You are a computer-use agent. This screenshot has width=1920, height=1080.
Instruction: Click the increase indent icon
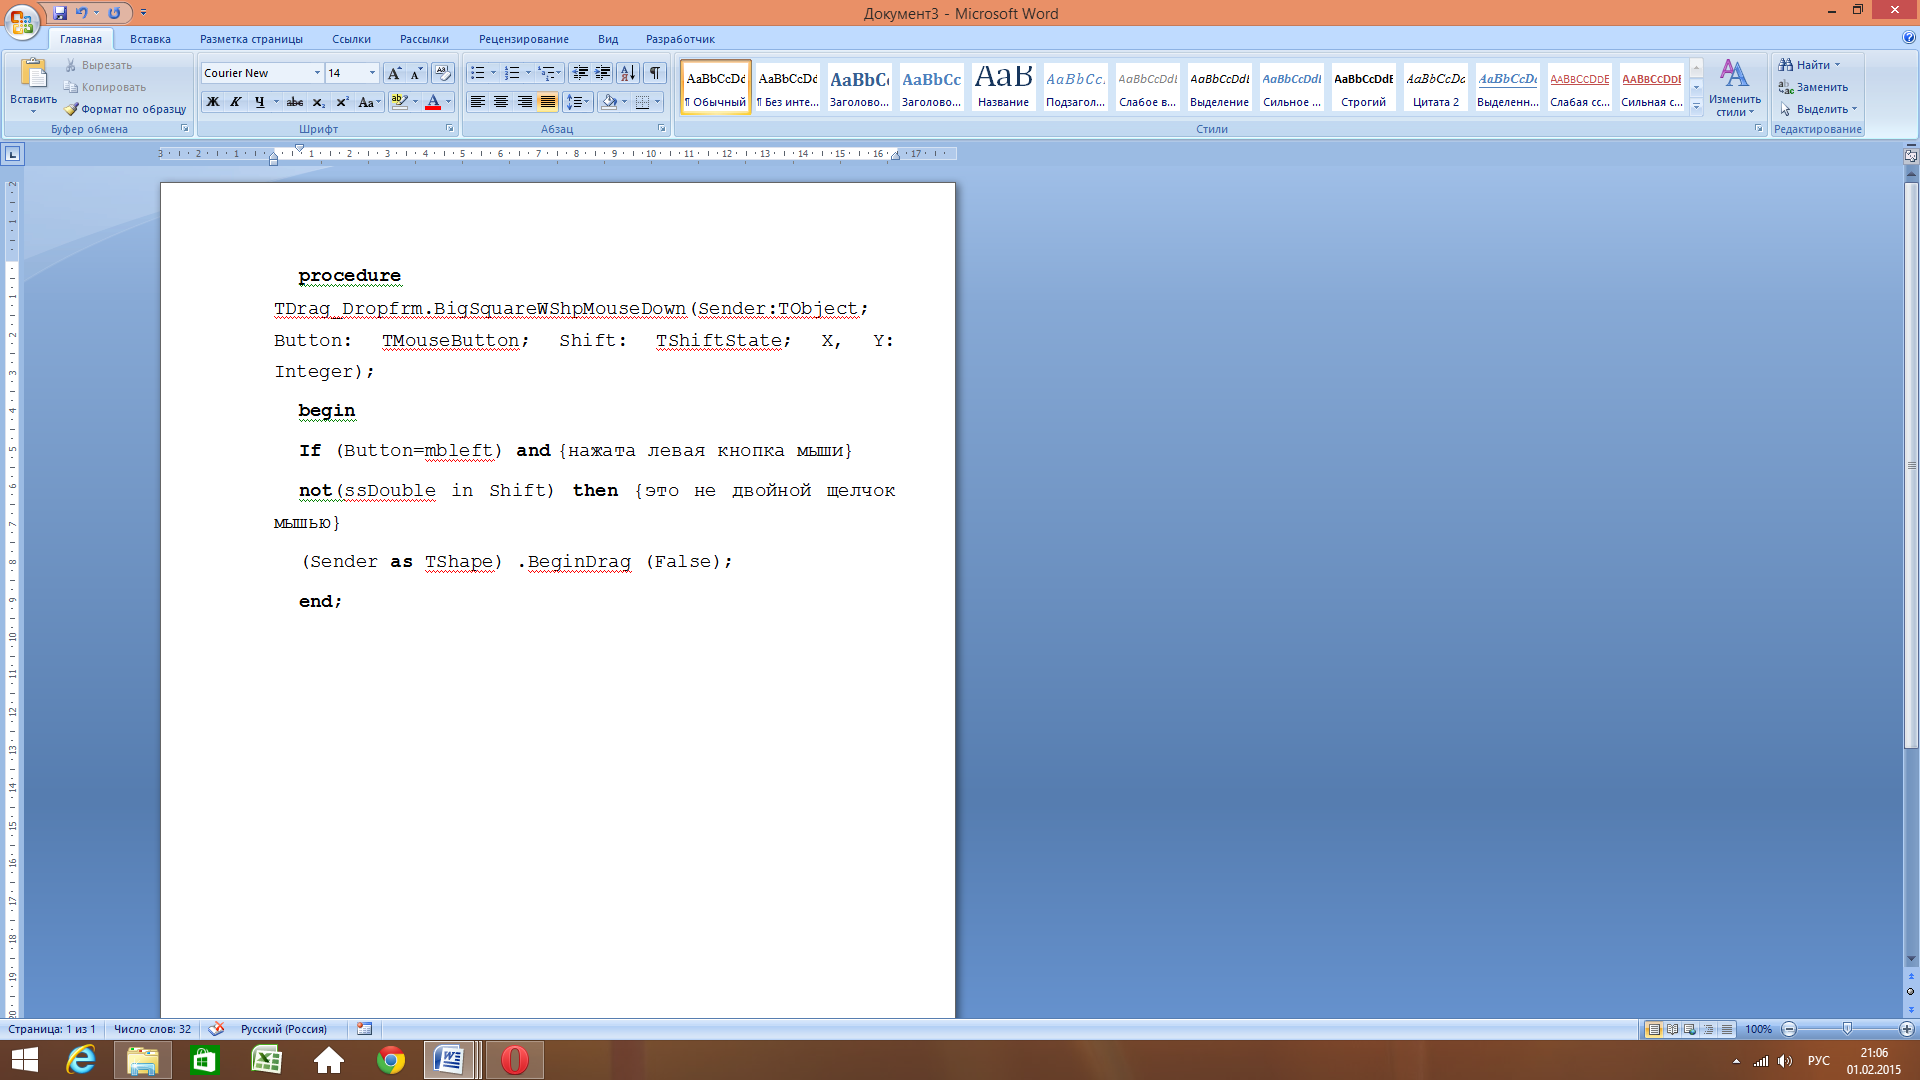coord(603,73)
